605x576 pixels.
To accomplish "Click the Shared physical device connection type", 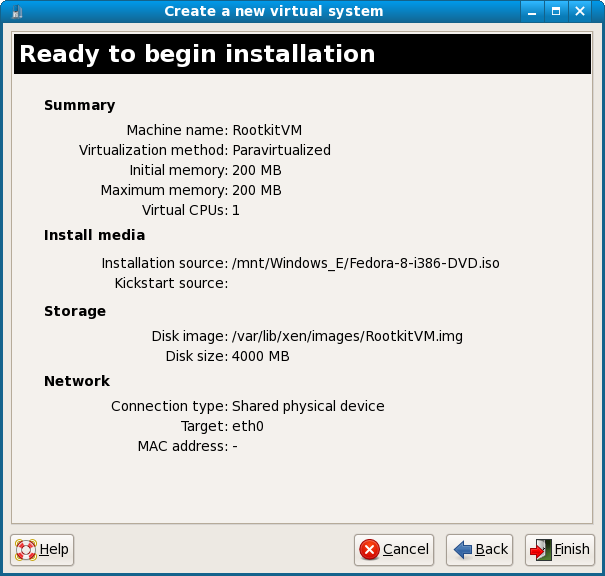I will 308,406.
